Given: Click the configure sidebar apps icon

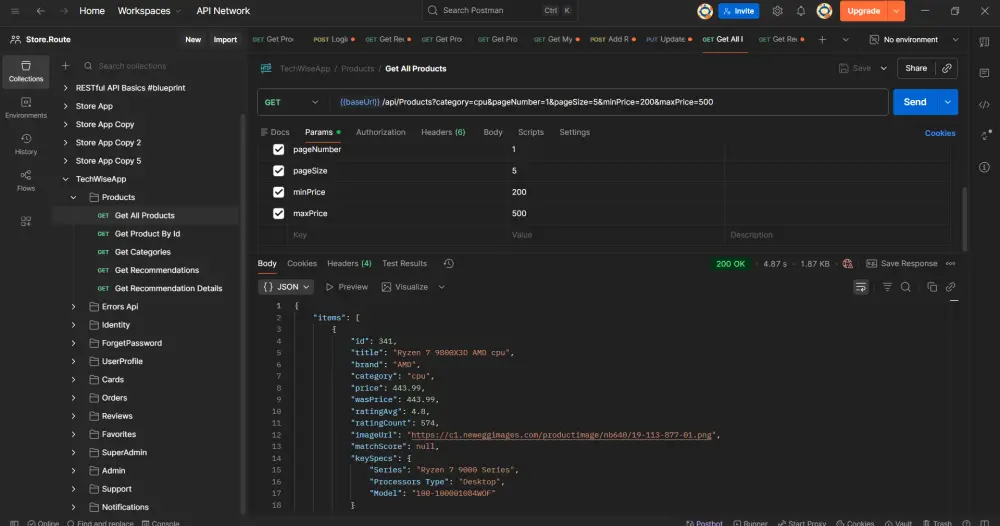Looking at the screenshot, I should tap(26, 221).
